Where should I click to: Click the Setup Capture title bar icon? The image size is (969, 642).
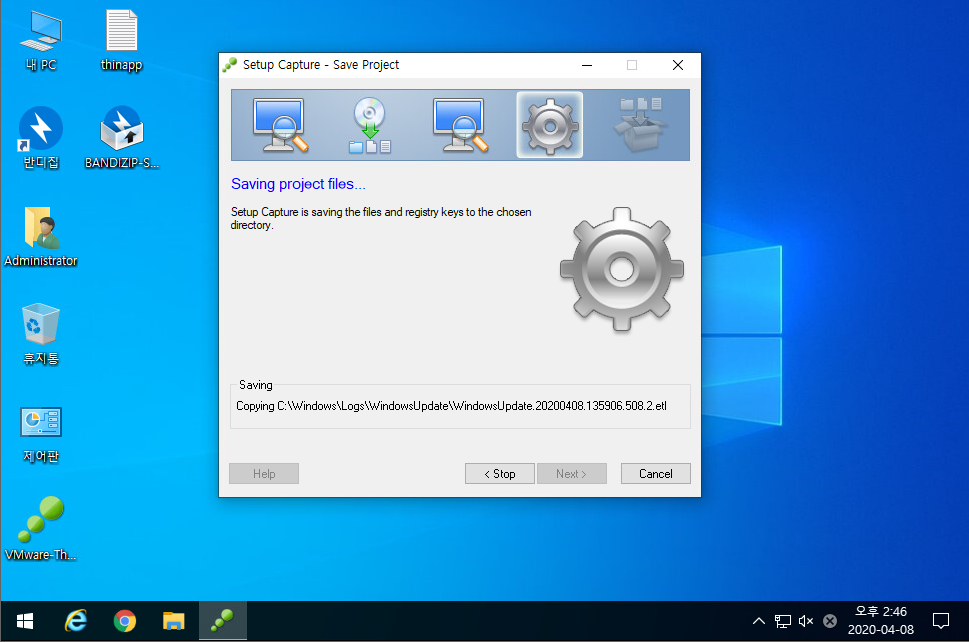[x=230, y=65]
